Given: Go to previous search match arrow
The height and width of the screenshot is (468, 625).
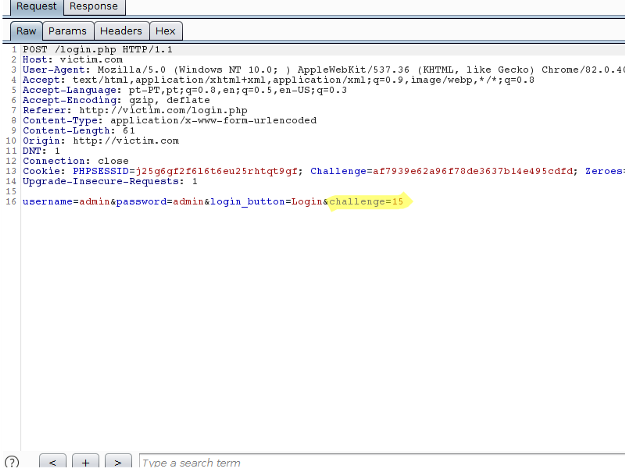Looking at the screenshot, I should [x=53, y=462].
